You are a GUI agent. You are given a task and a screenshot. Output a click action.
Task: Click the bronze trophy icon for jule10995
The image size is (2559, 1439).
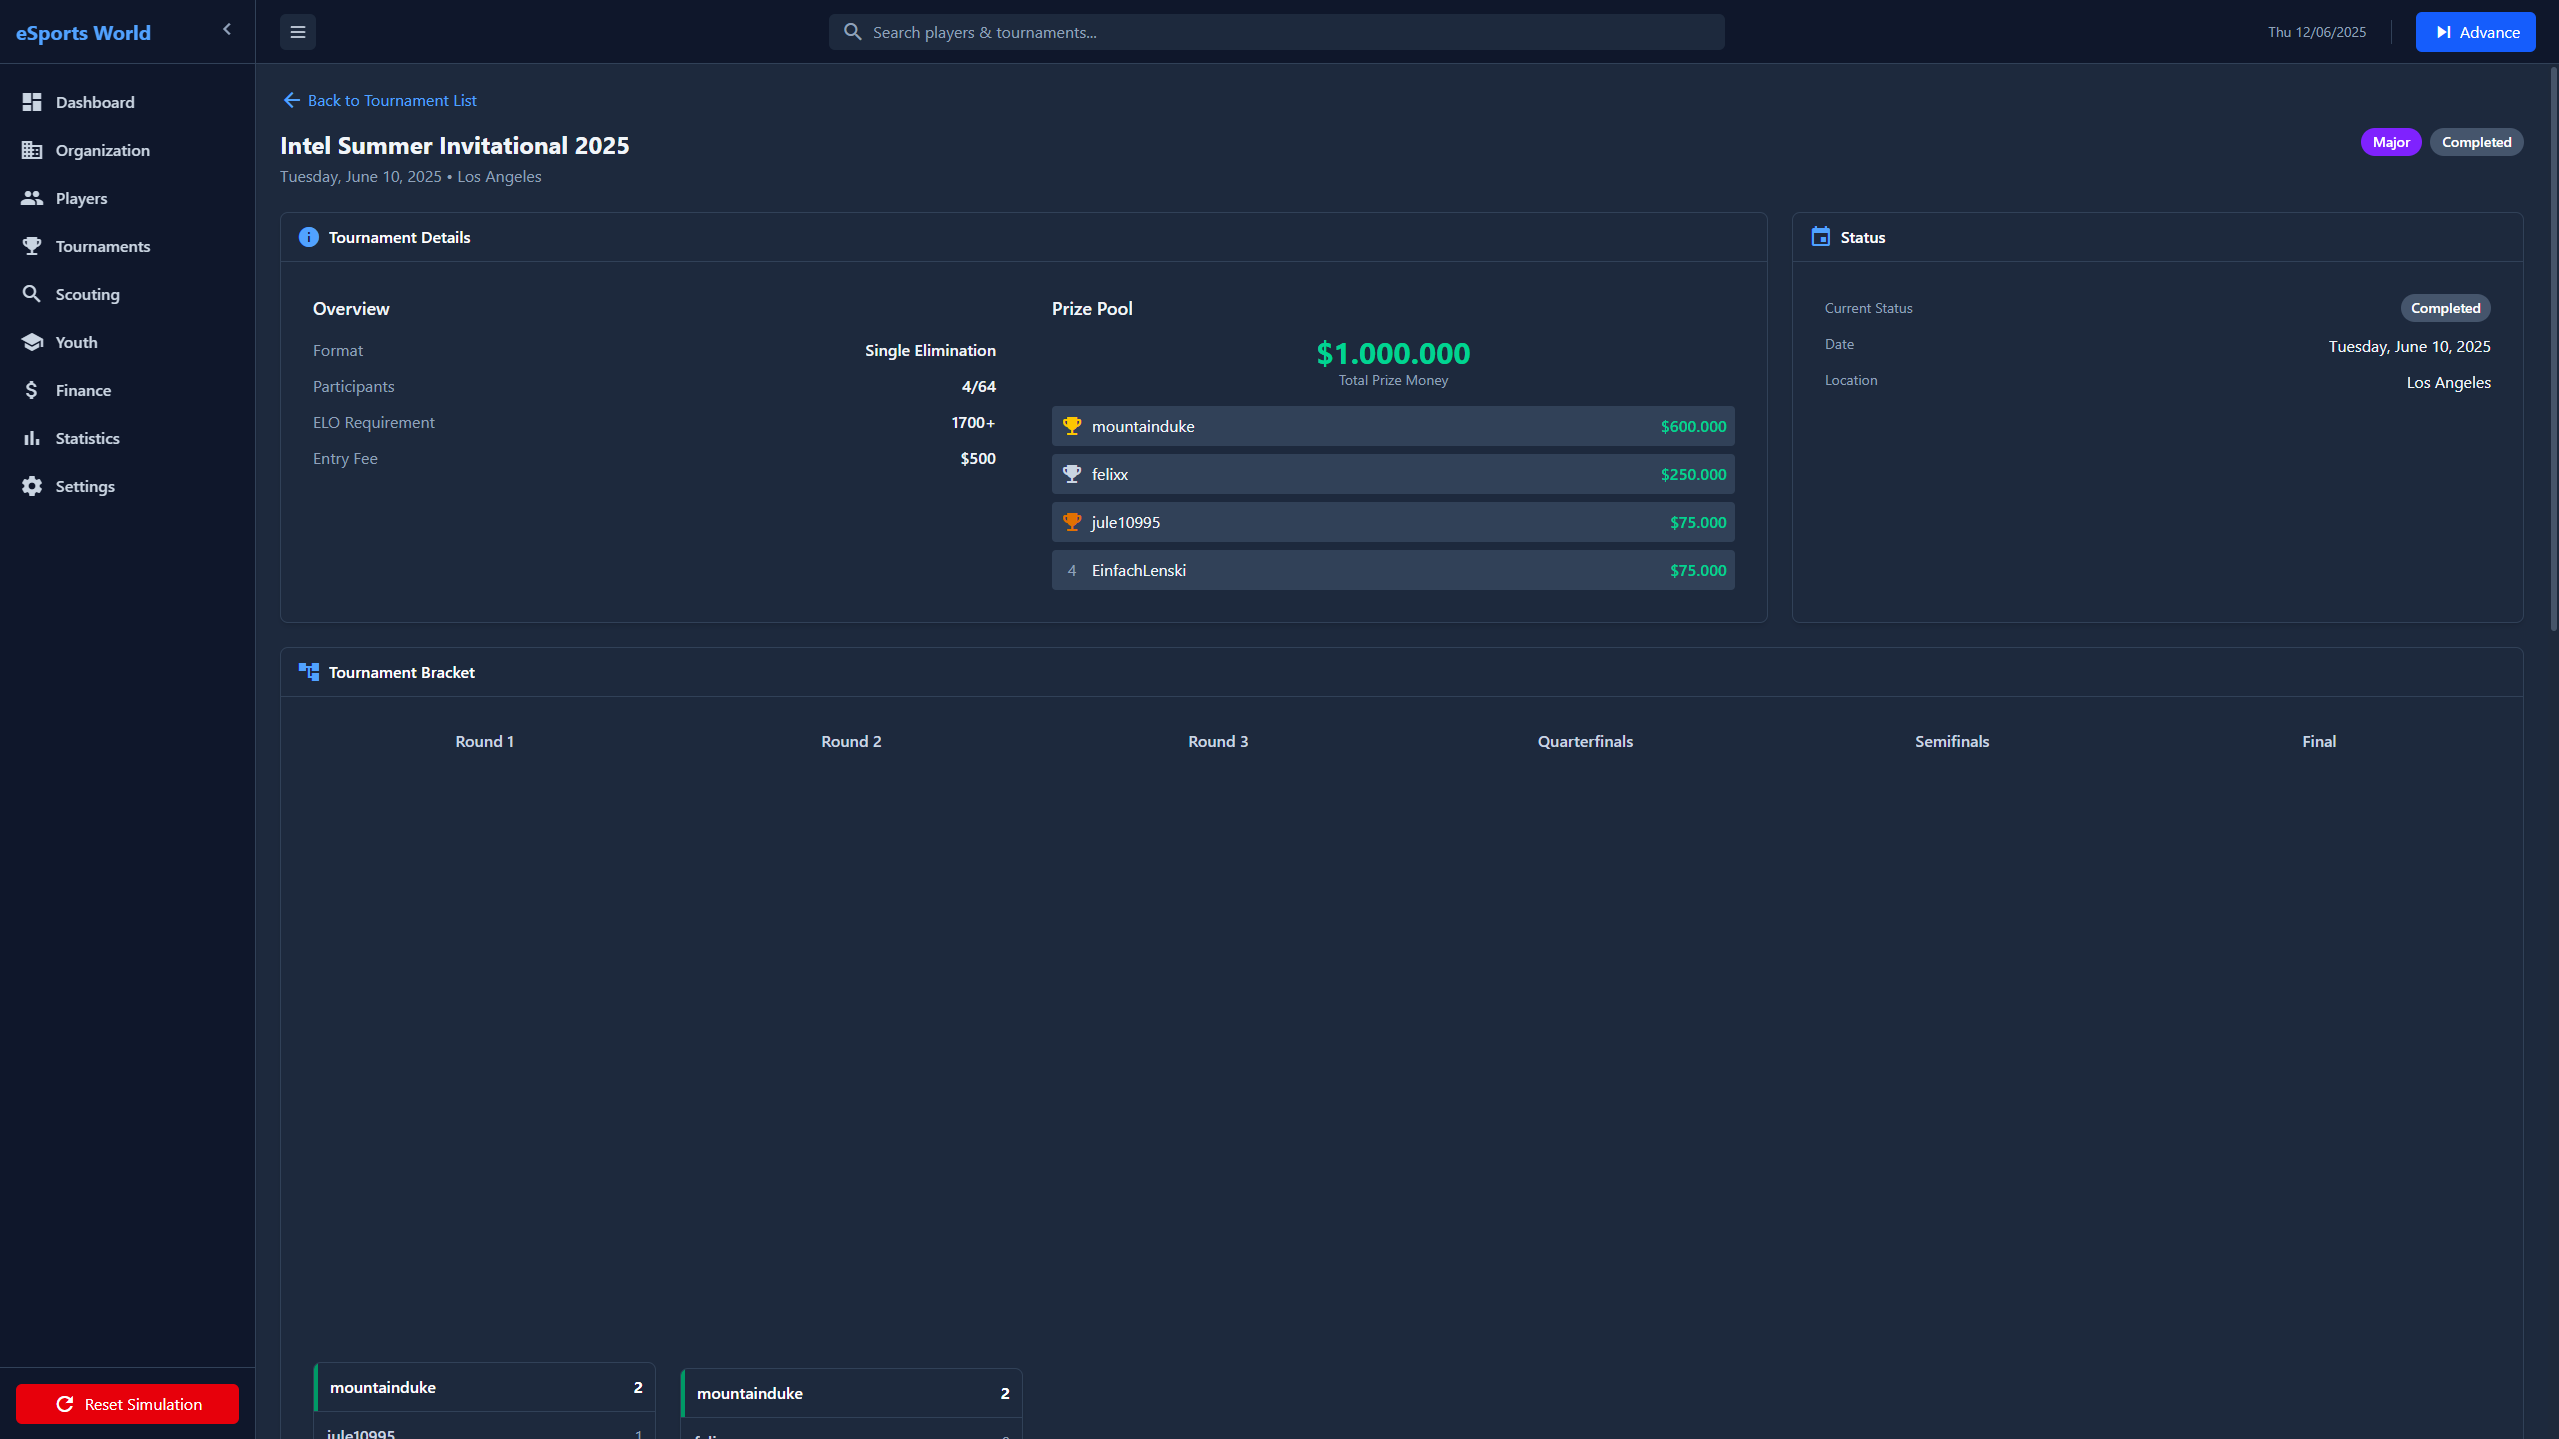click(1072, 522)
